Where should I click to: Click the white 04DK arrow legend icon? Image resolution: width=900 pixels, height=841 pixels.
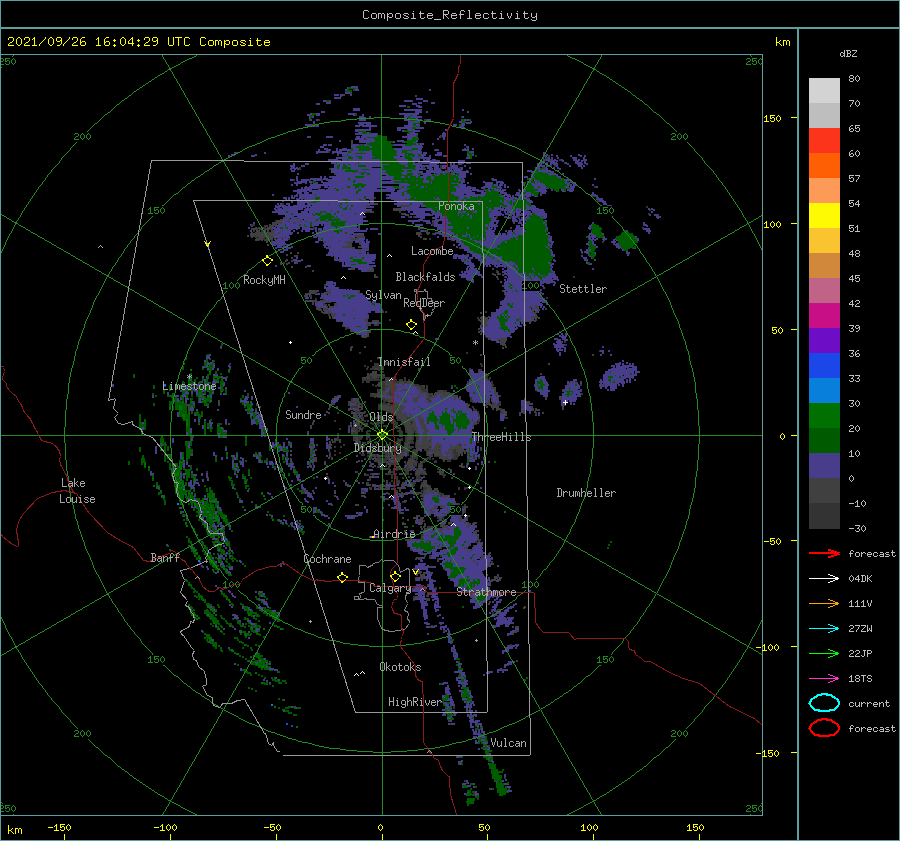pos(824,578)
